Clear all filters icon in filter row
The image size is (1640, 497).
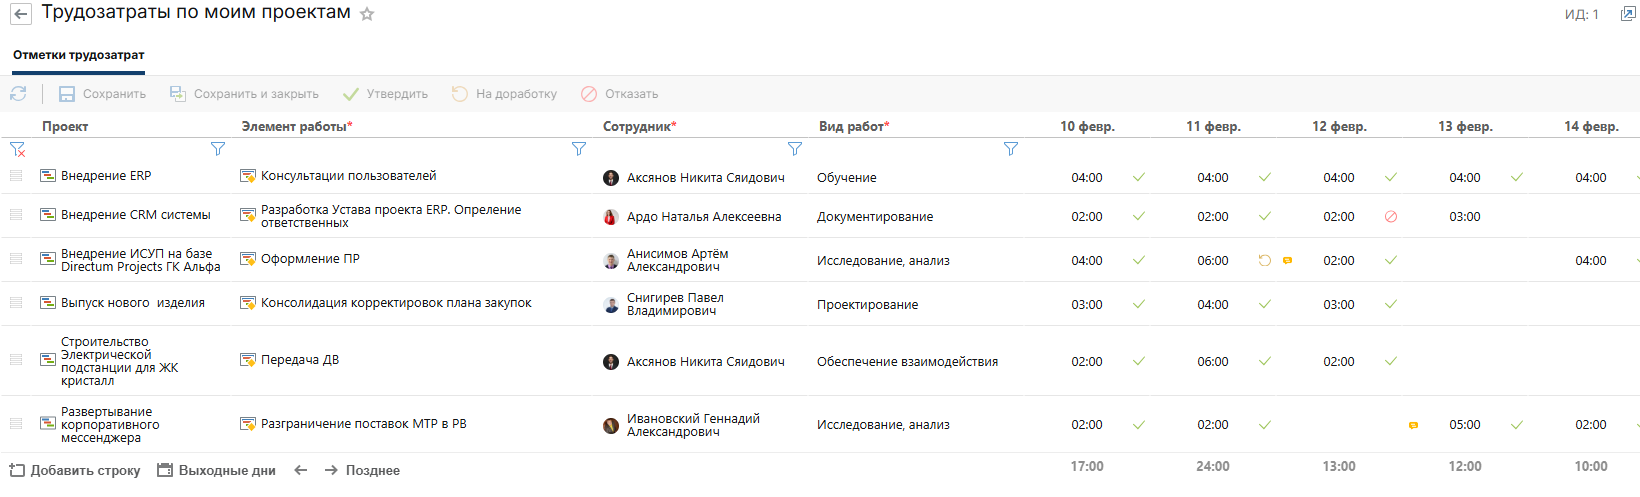[17, 149]
